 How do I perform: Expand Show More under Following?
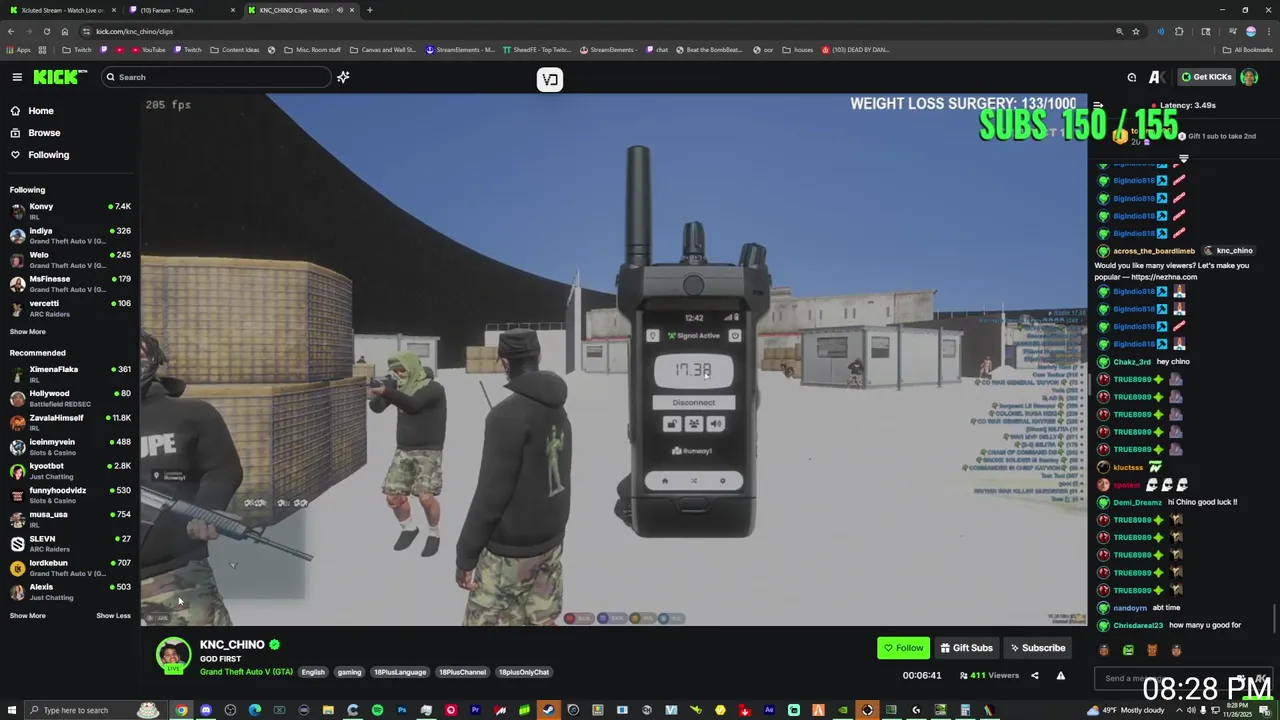27,332
